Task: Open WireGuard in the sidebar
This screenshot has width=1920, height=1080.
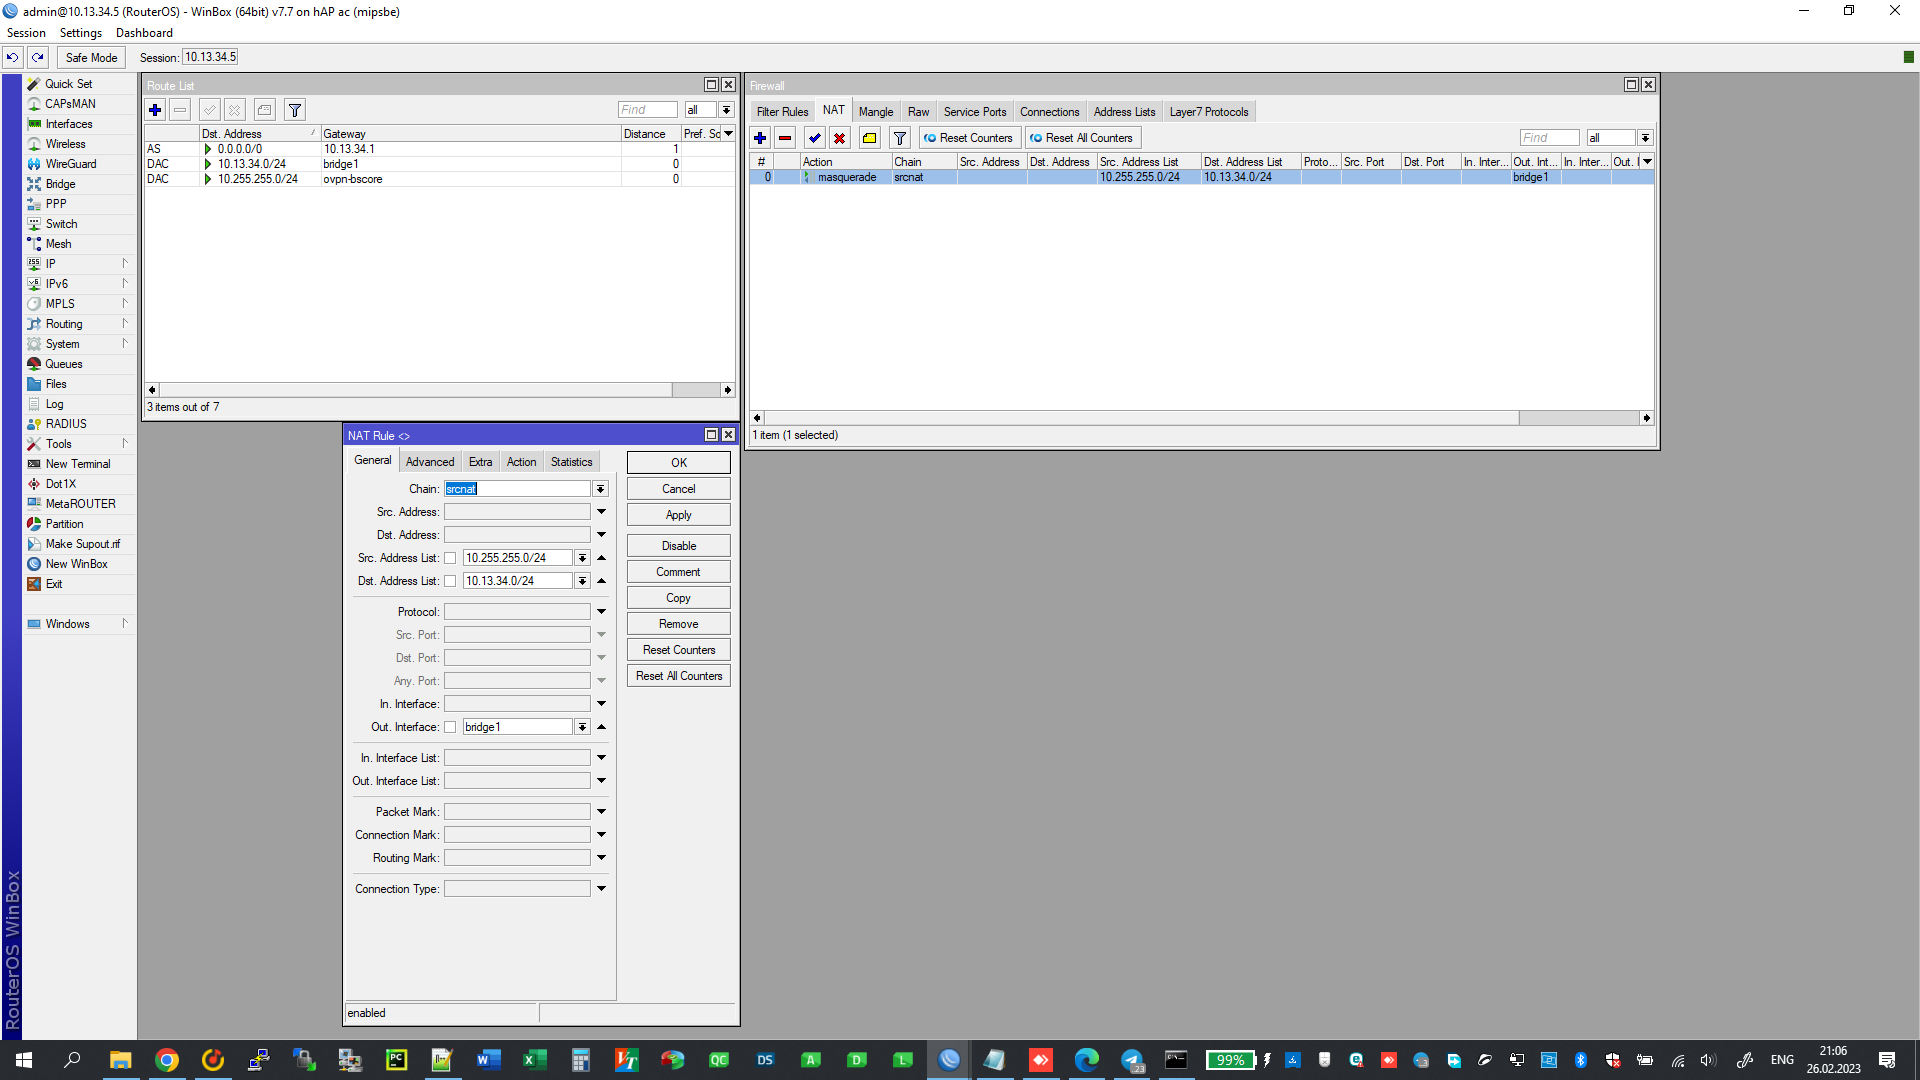Action: click(x=71, y=164)
